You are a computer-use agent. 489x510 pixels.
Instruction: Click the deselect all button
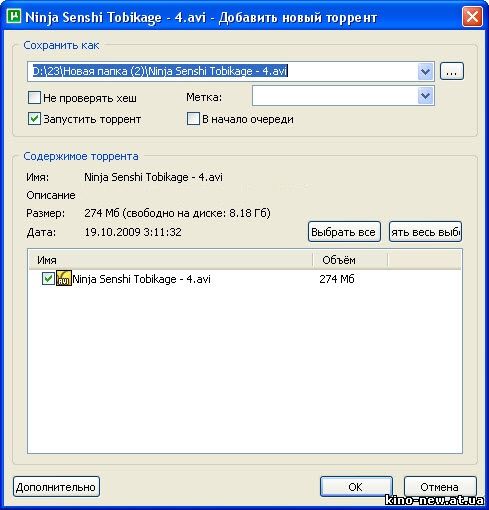(x=425, y=232)
